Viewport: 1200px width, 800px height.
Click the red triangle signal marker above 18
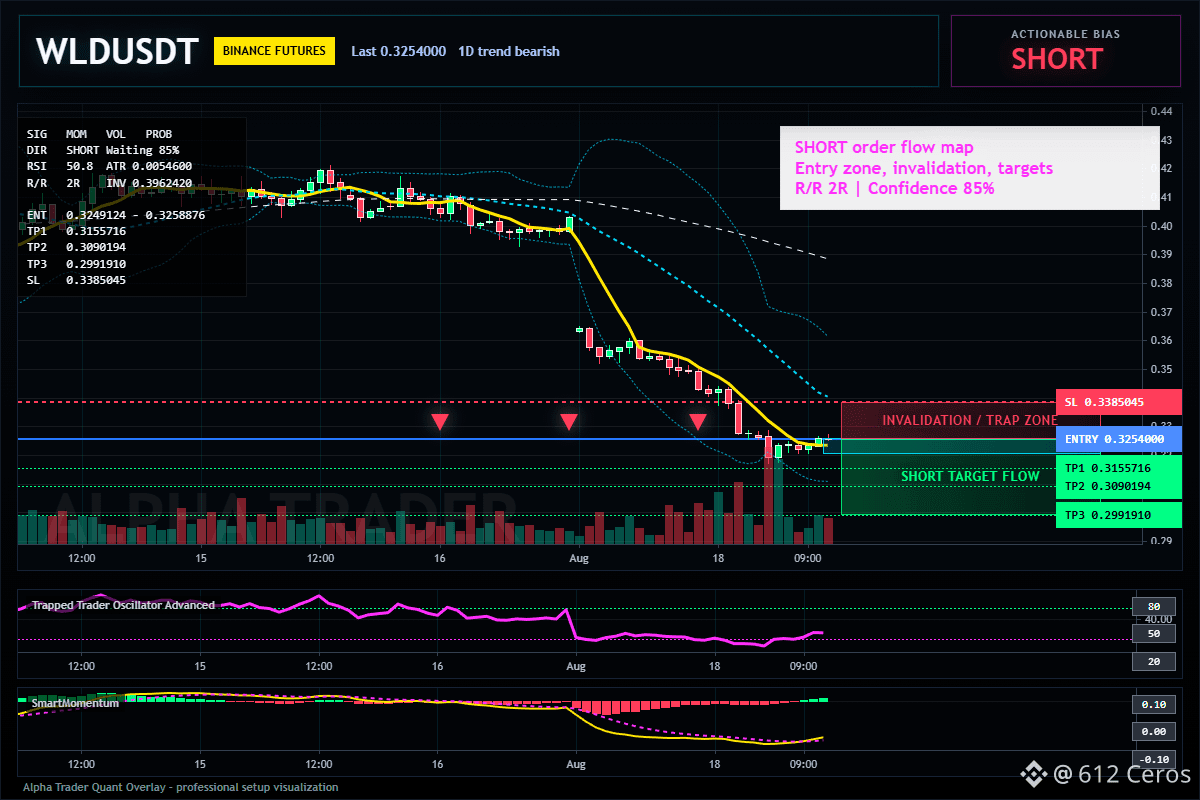pyautogui.click(x=698, y=422)
